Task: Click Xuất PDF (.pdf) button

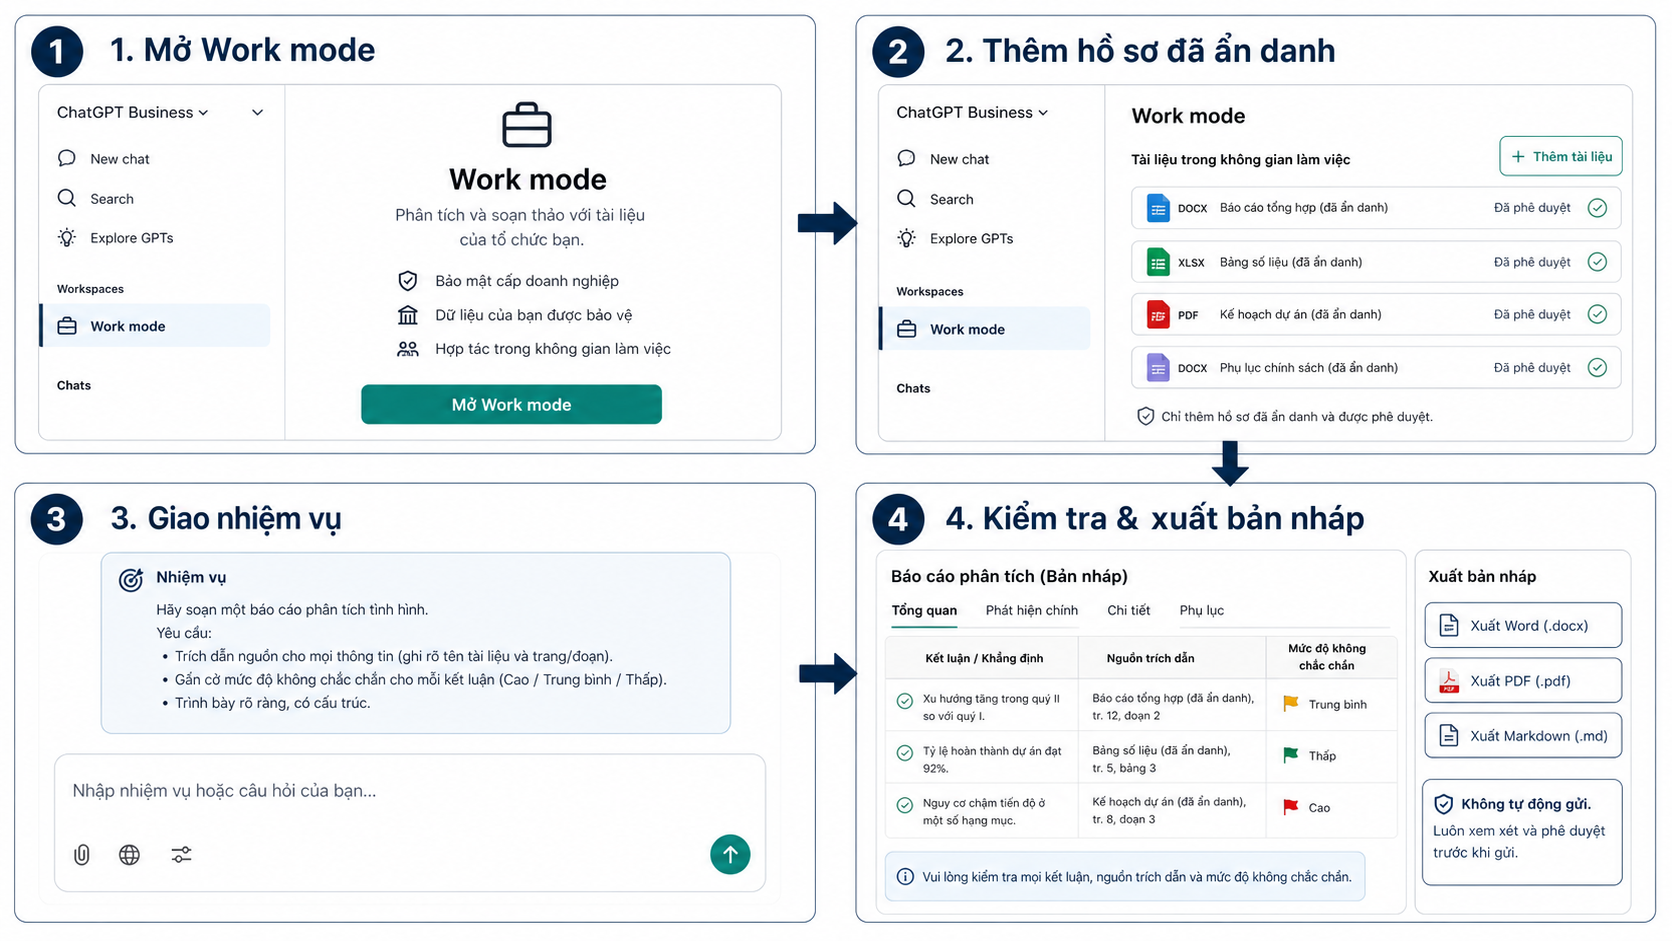Action: (1522, 680)
